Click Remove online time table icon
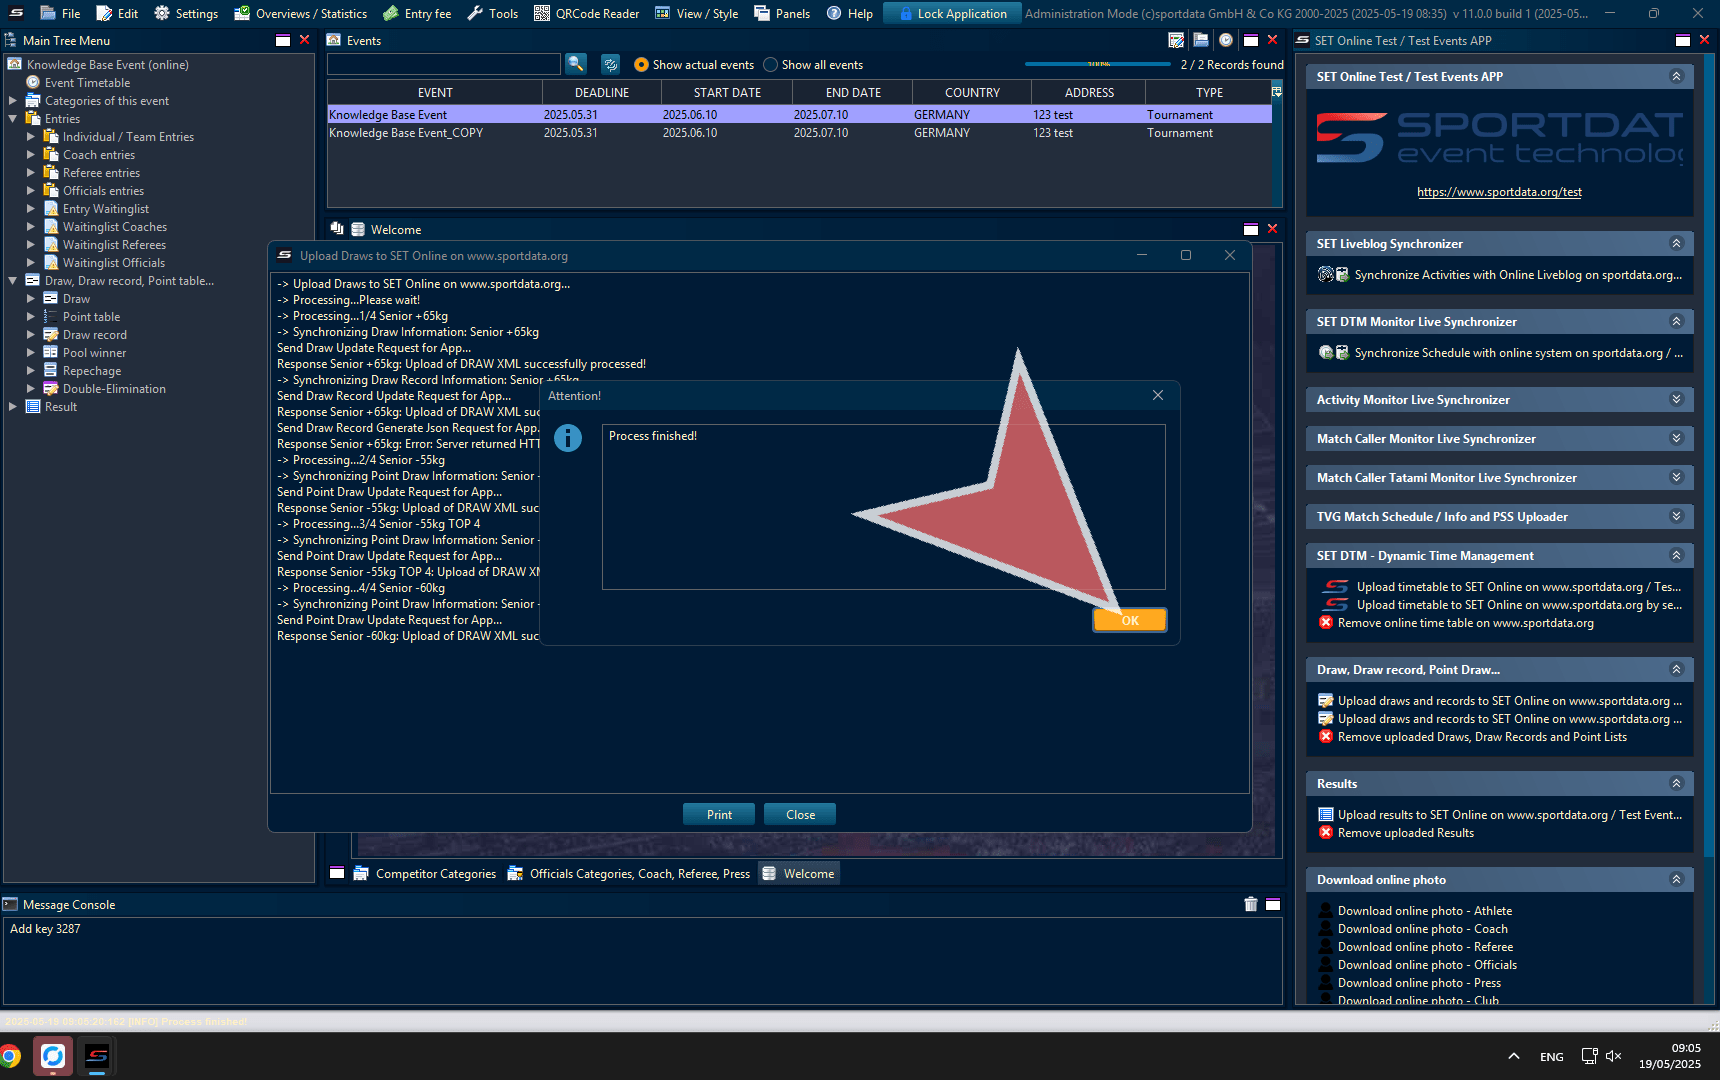Screen dimensions: 1720x1080 click(x=1326, y=623)
